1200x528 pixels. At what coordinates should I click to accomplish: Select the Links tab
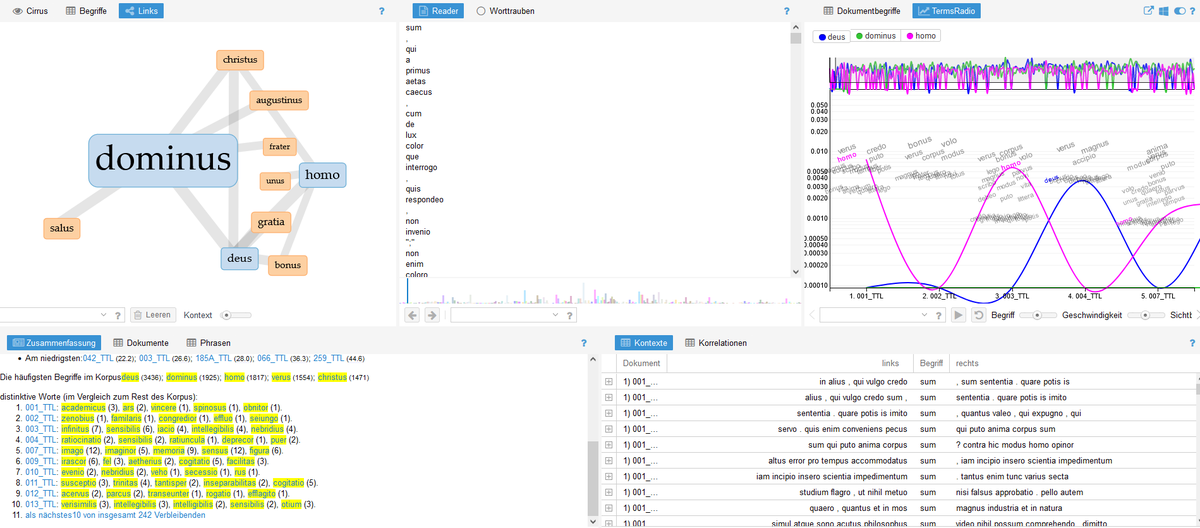(142, 10)
